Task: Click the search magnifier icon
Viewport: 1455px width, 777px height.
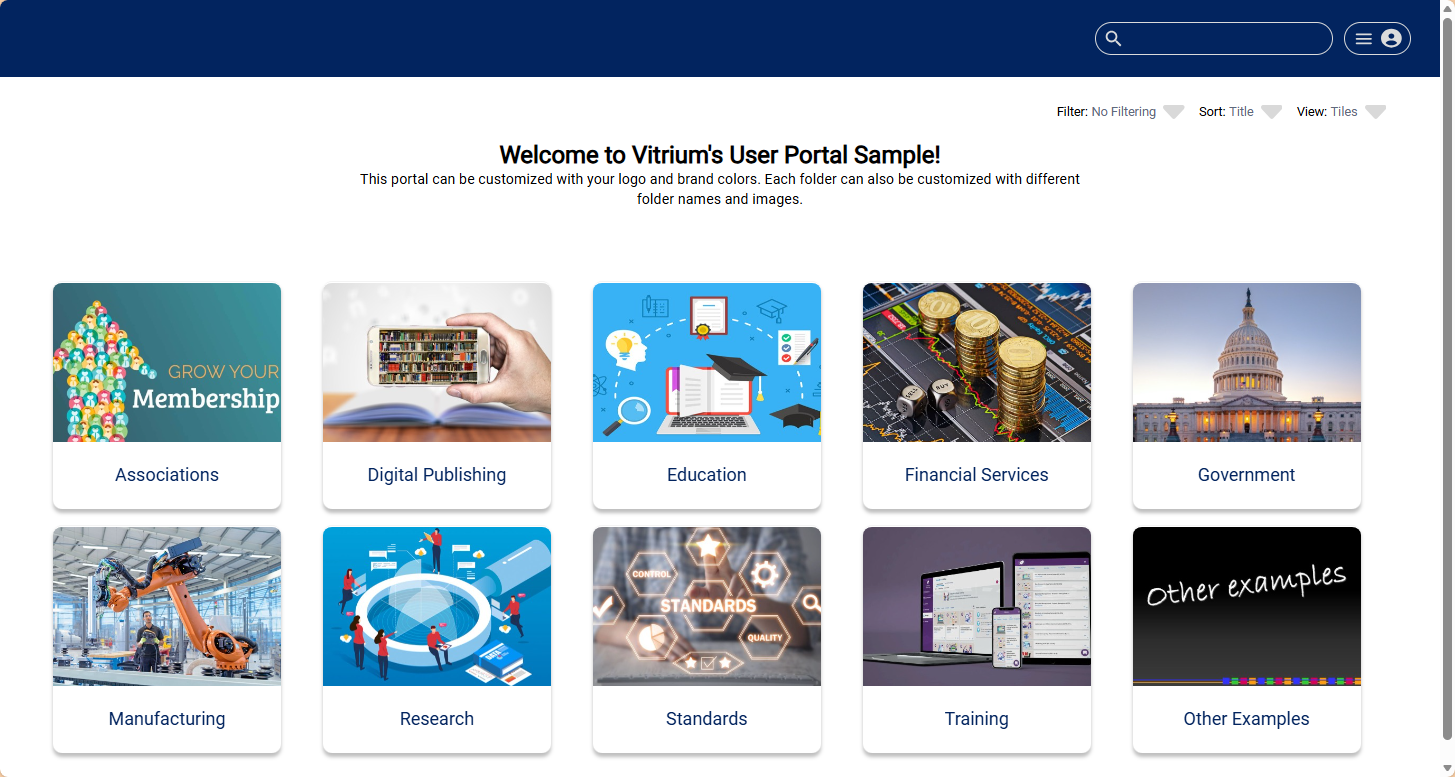Action: click(1113, 38)
